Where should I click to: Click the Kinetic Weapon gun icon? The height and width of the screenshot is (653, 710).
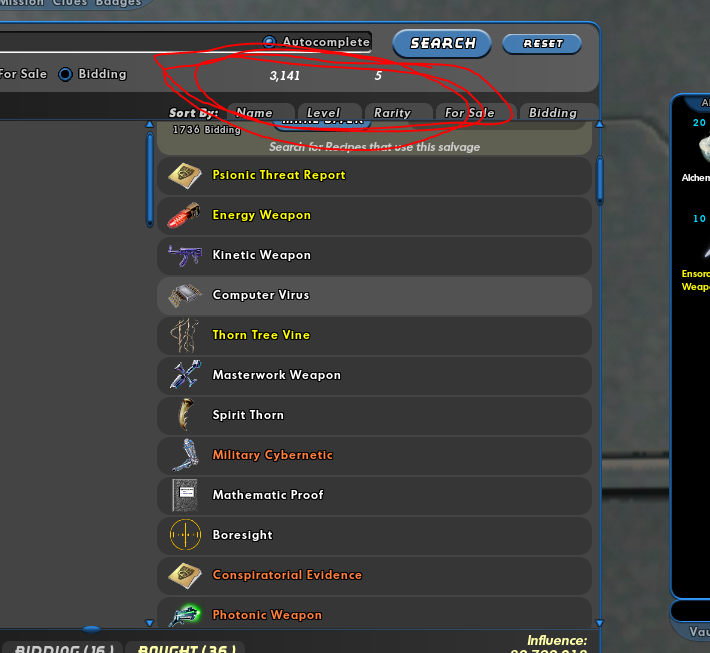185,255
